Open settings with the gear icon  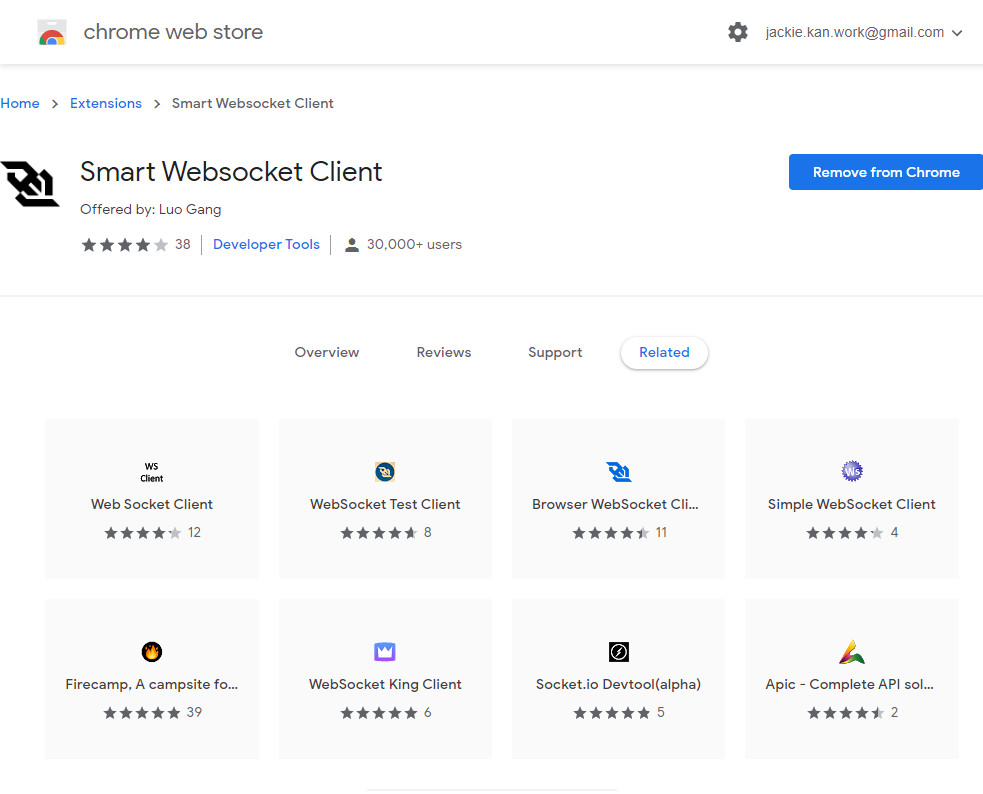pos(738,32)
